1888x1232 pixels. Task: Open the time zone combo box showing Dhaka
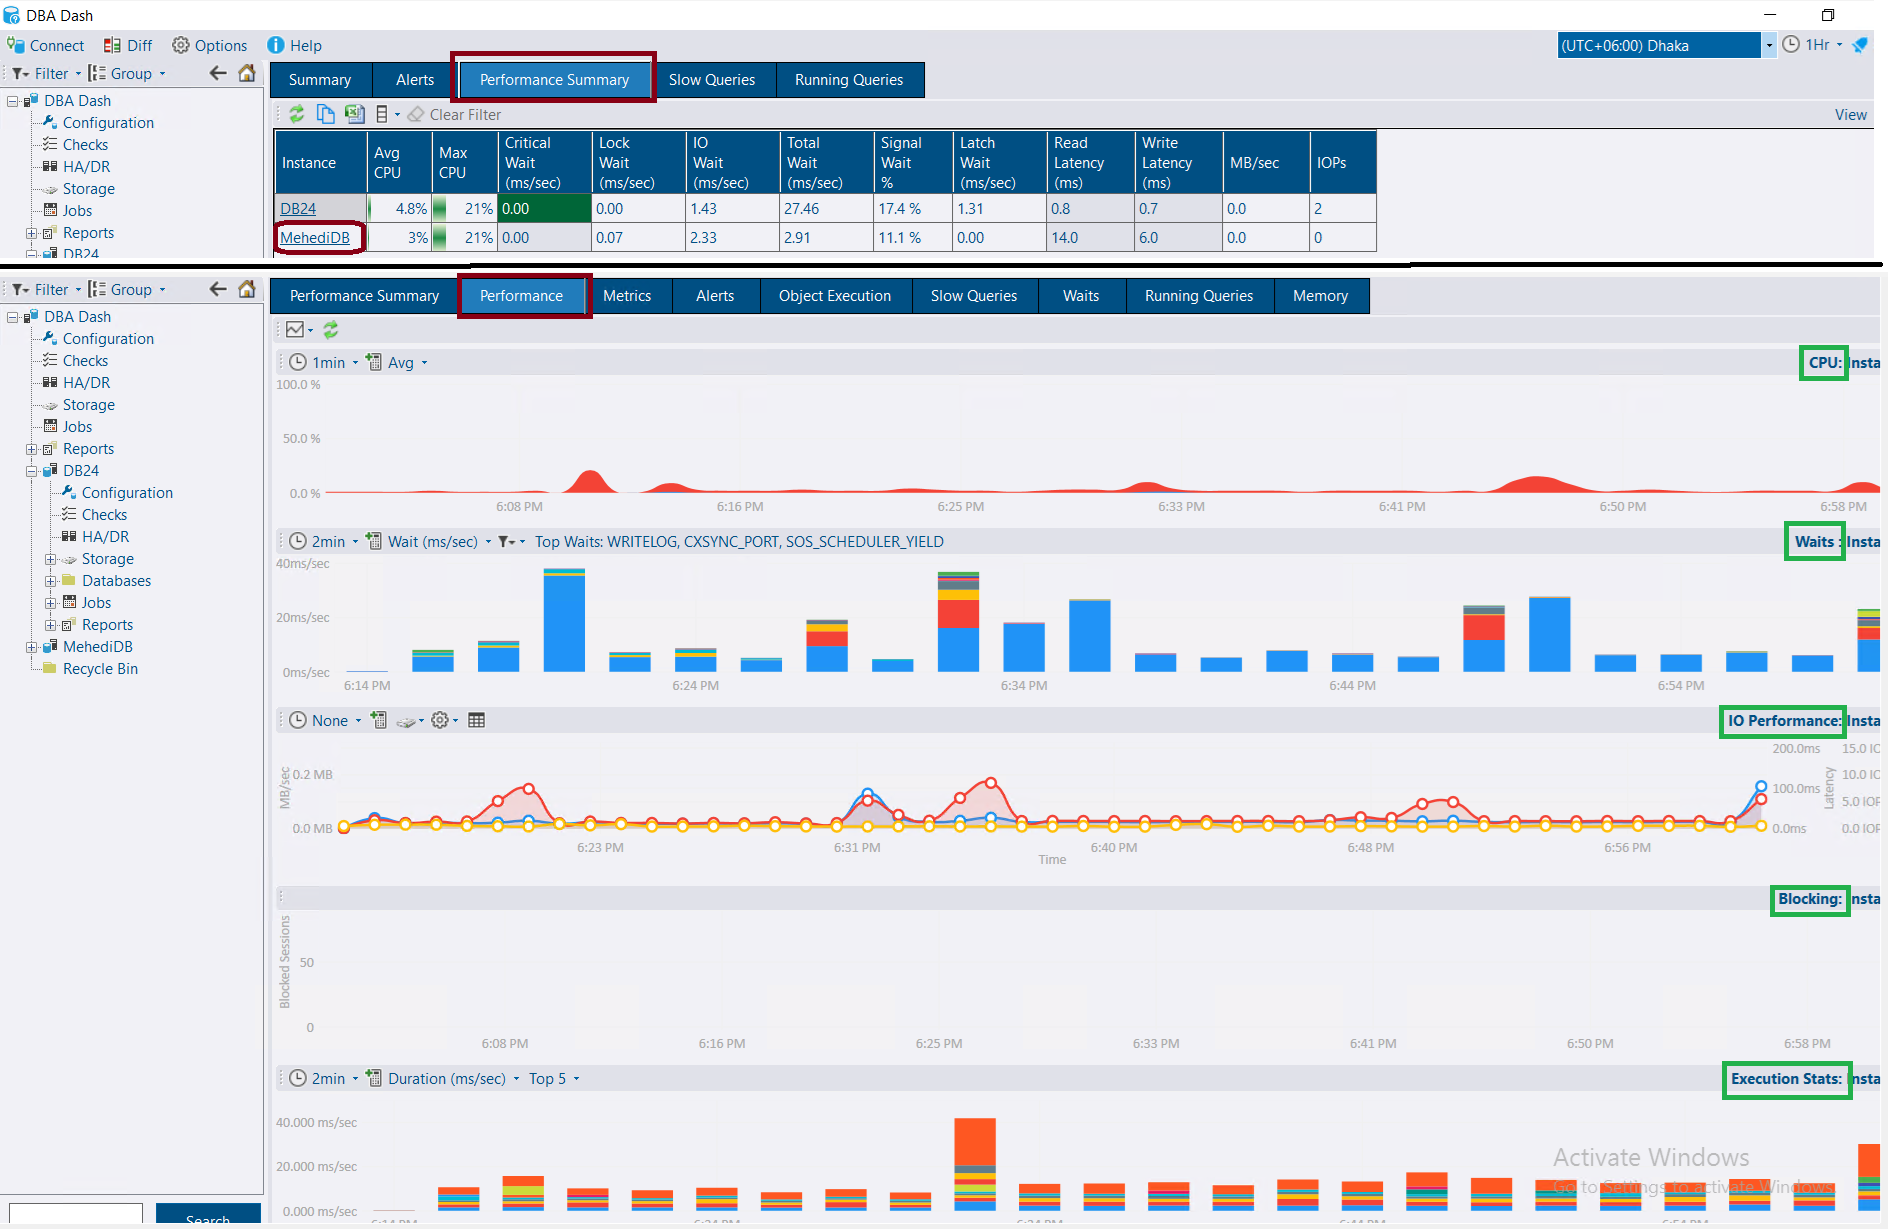(x=1665, y=45)
